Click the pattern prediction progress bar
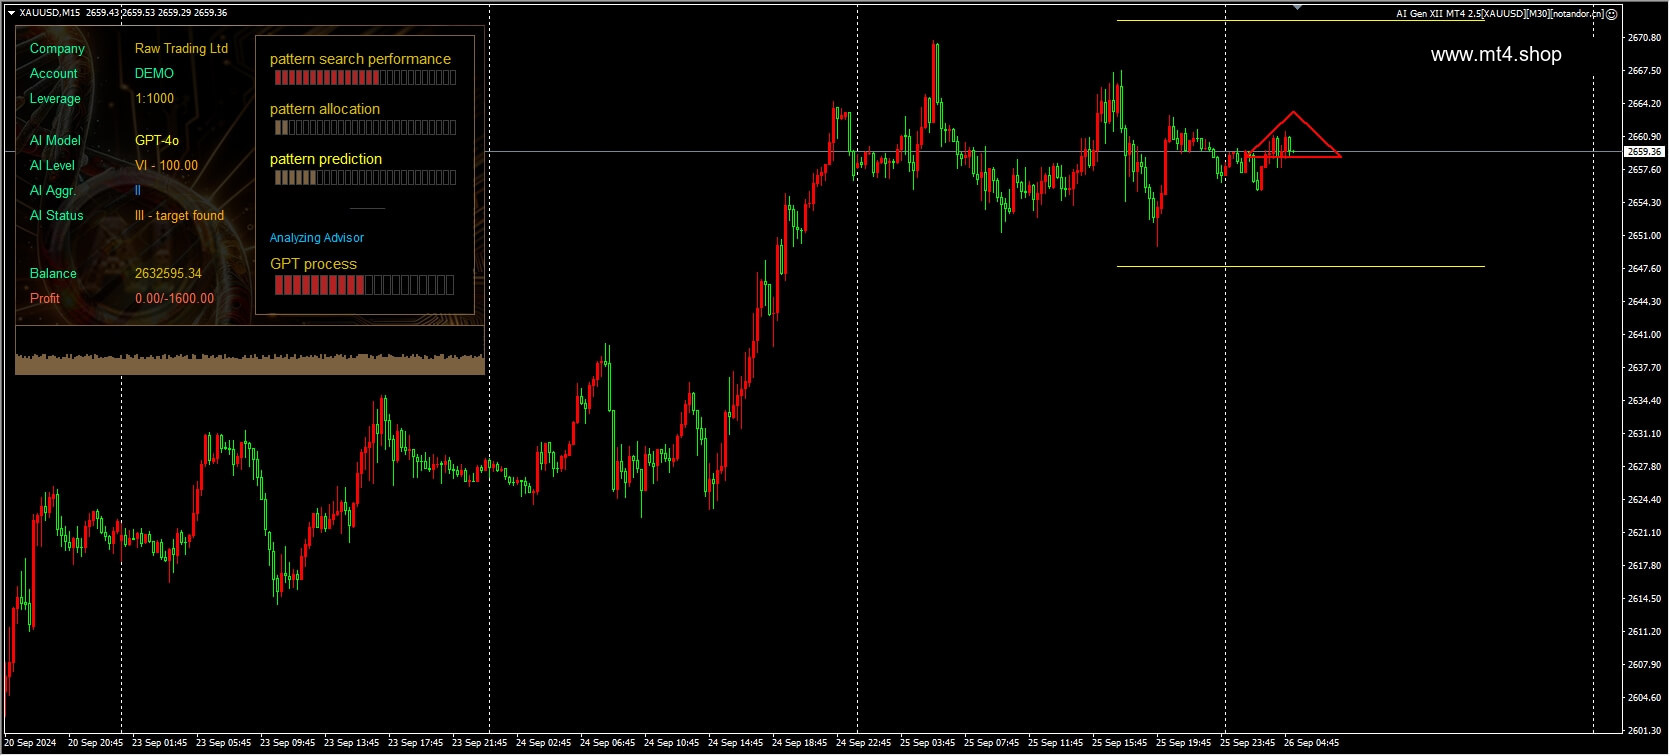 (x=365, y=178)
